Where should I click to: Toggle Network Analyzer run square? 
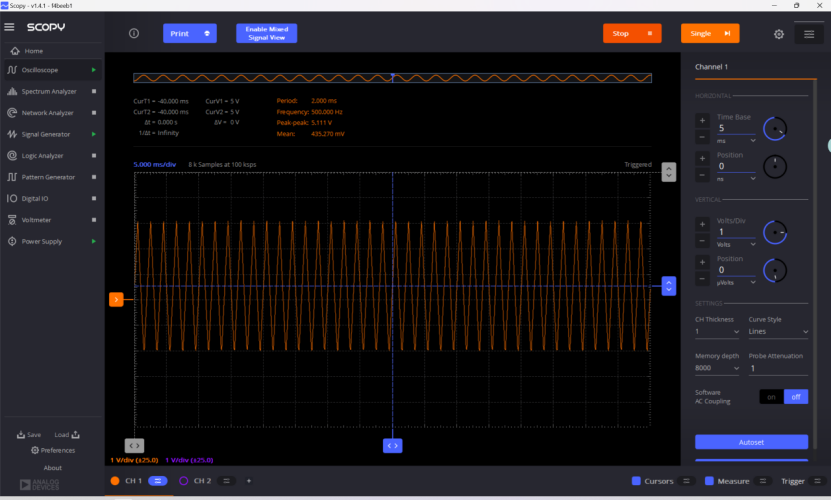point(94,113)
